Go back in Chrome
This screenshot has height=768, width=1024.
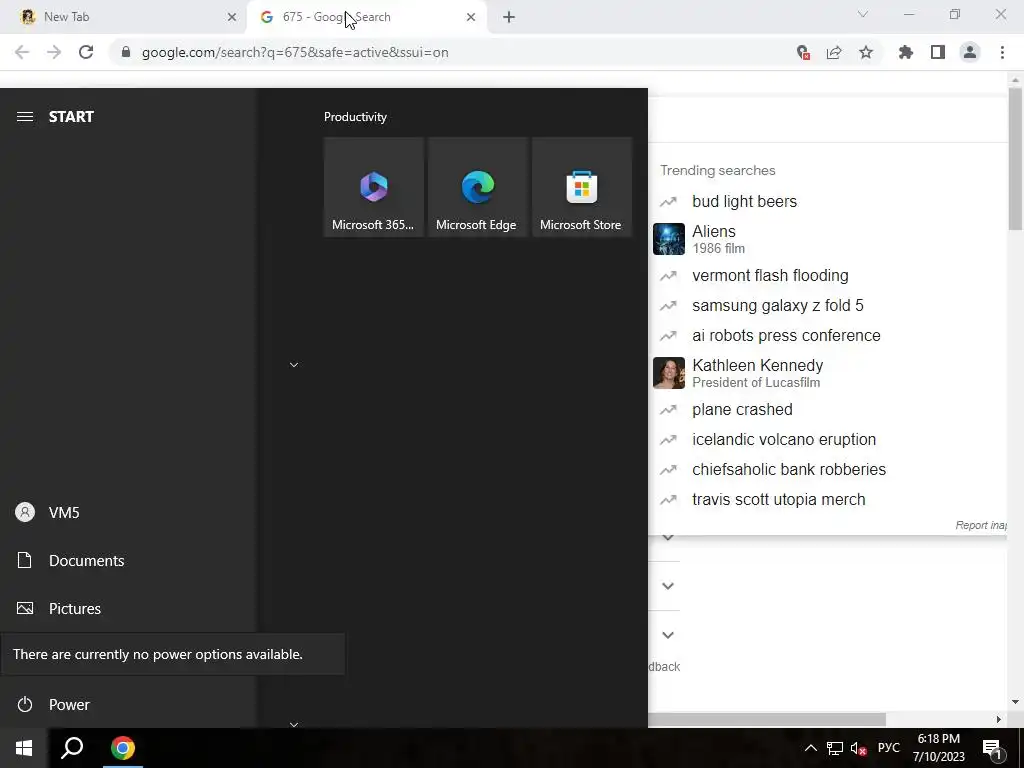tap(22, 52)
